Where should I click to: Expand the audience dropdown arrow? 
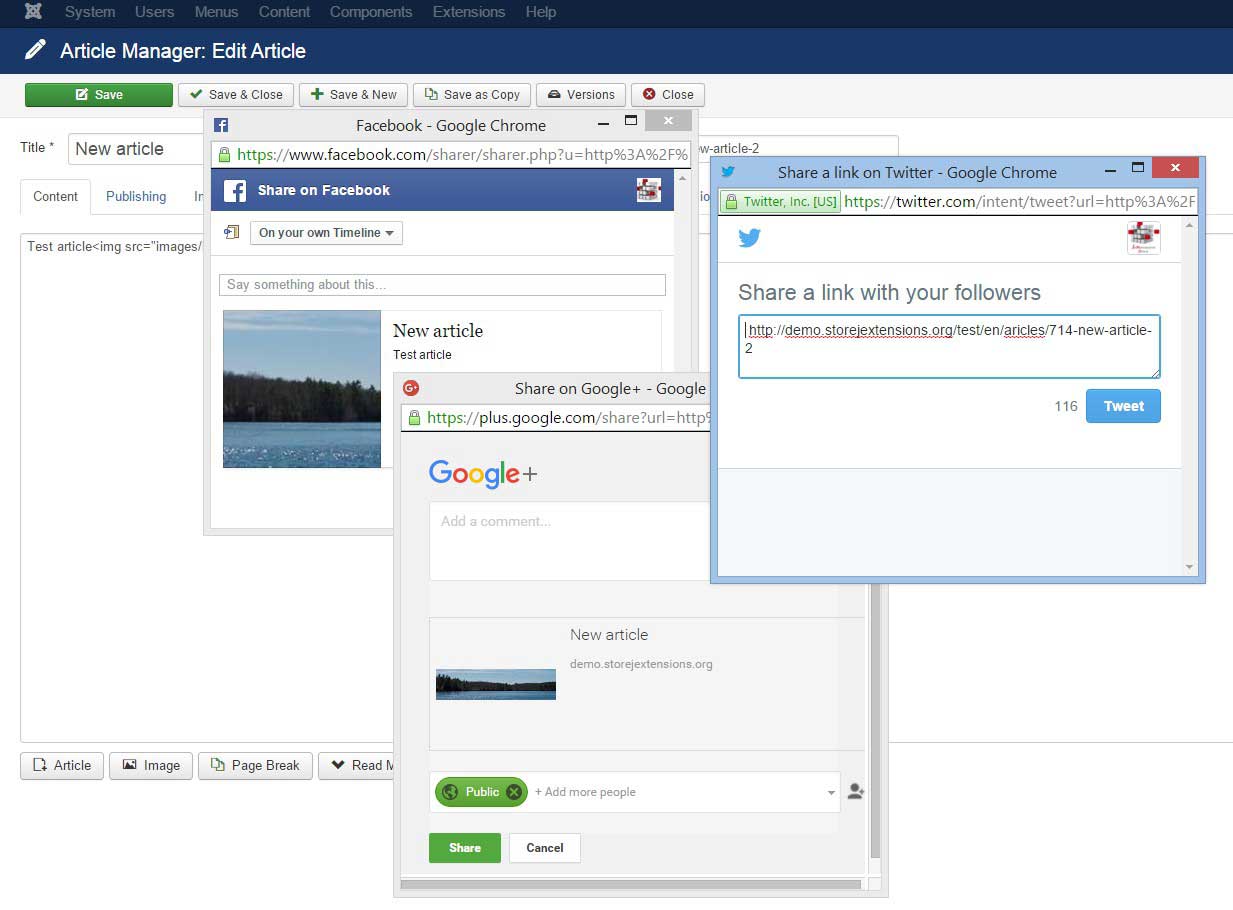(832, 793)
